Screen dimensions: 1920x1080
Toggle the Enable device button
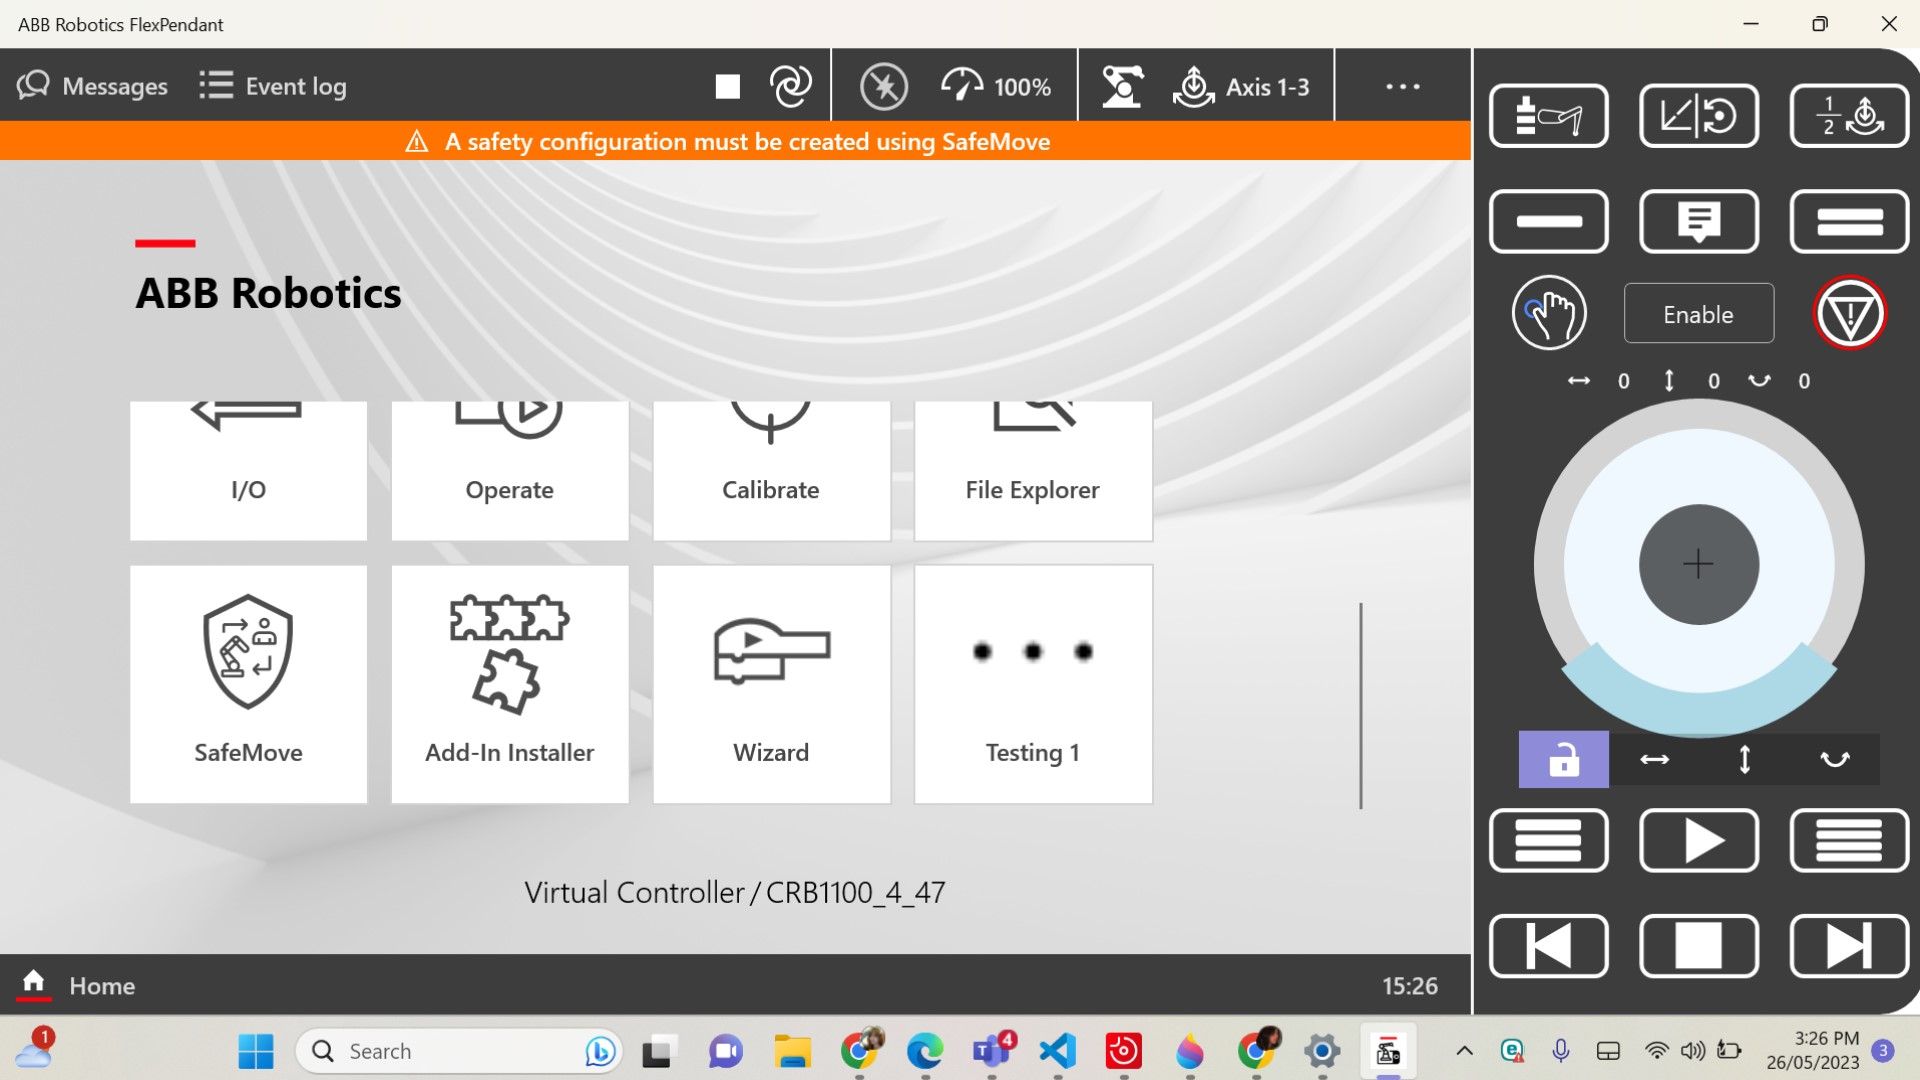[x=1698, y=314]
